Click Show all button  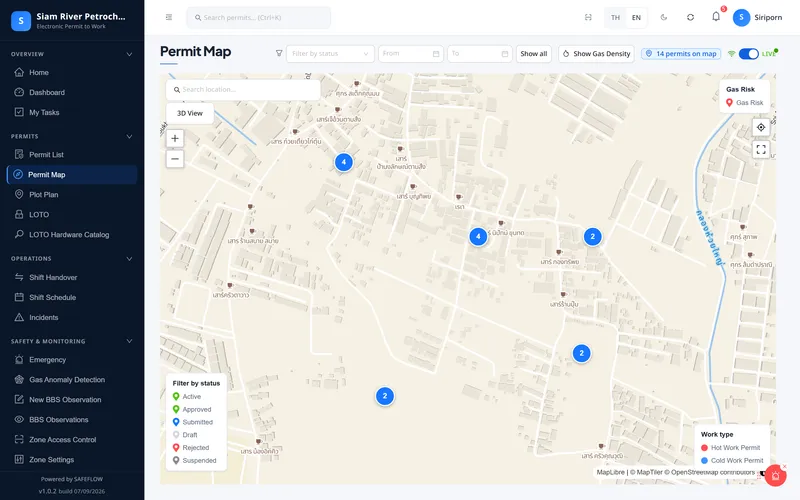coord(534,54)
